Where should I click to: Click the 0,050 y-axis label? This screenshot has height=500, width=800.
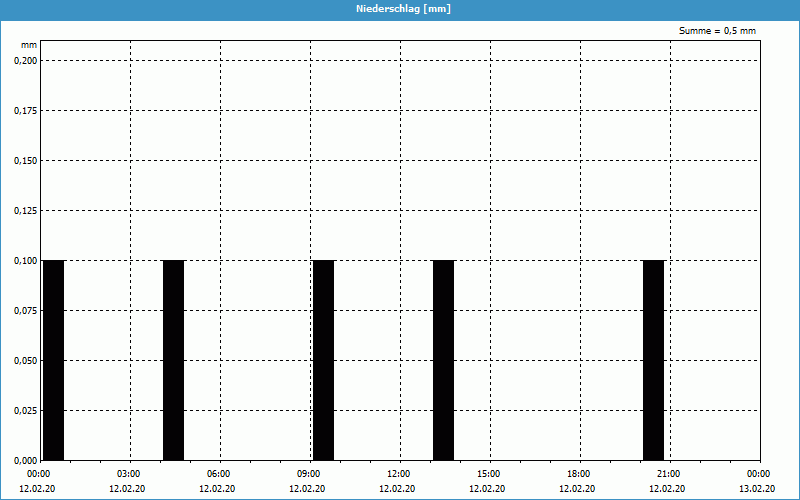24,361
